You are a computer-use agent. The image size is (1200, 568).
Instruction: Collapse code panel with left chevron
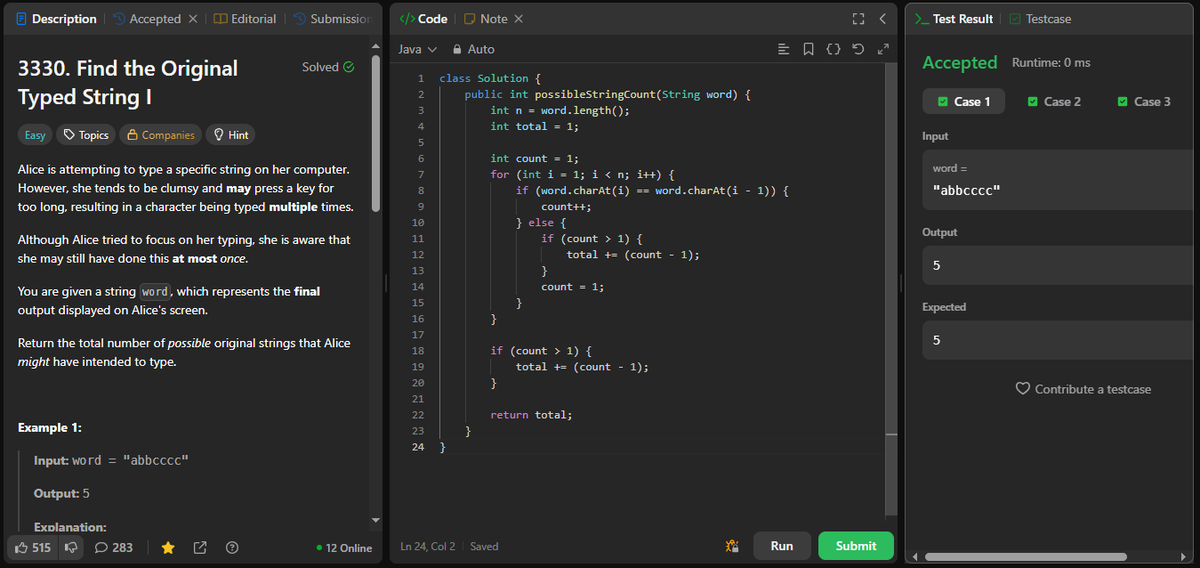pyautogui.click(x=882, y=19)
